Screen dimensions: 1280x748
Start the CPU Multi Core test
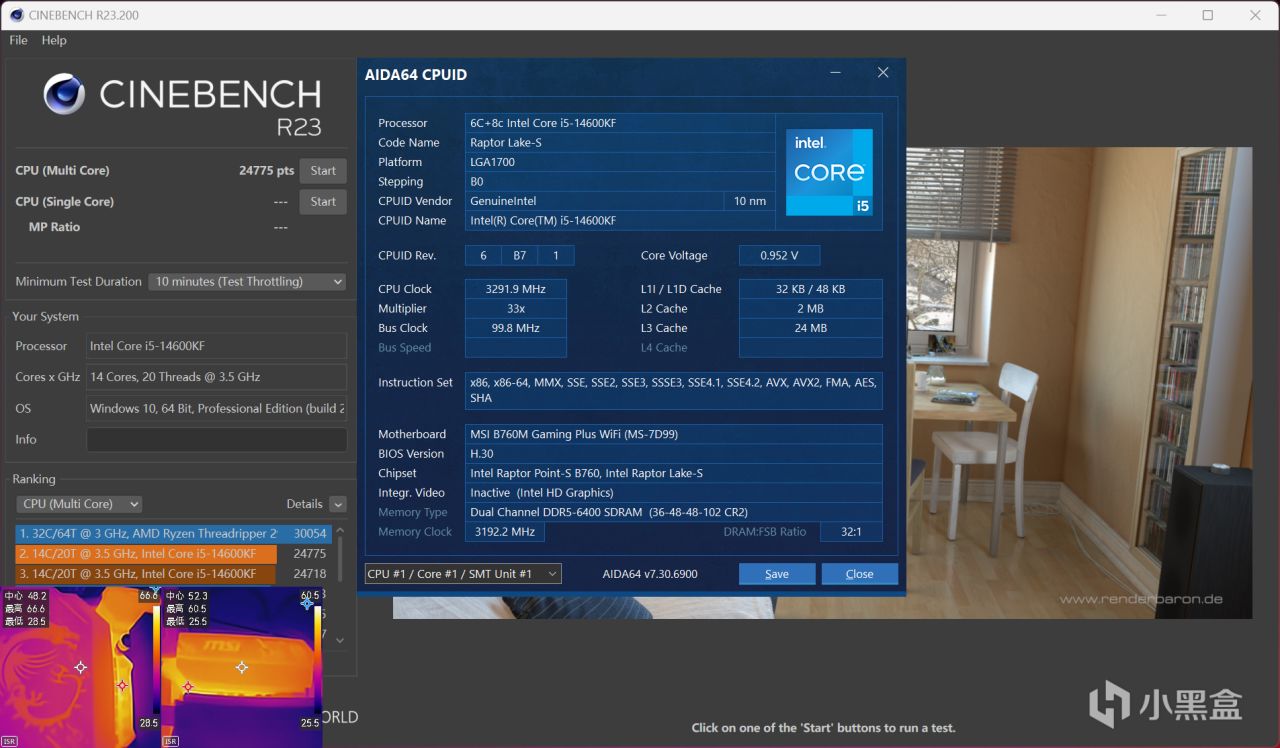point(323,171)
